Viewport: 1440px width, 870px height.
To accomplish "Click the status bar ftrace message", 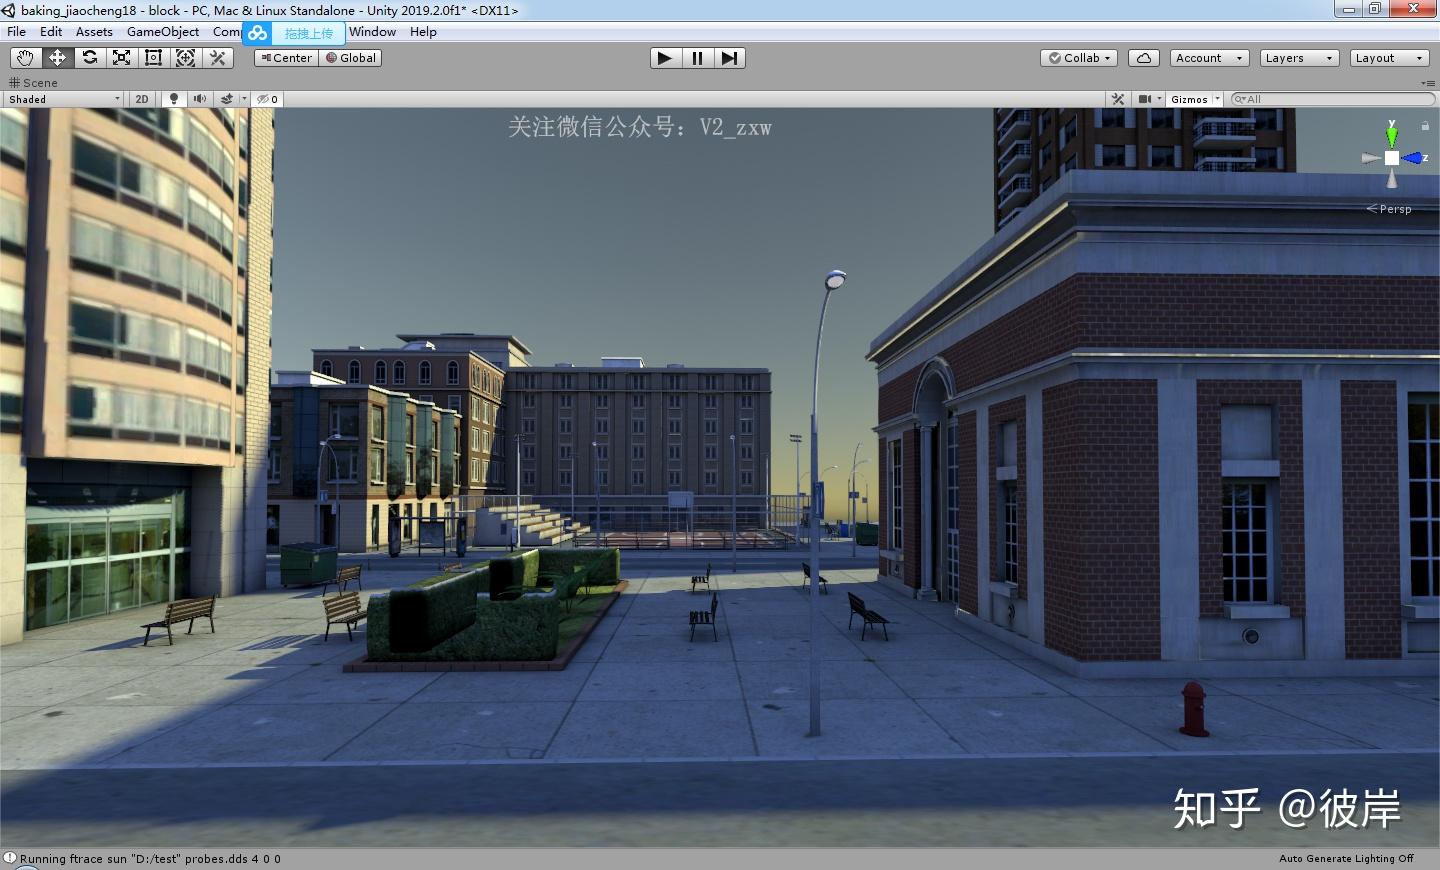I will (x=150, y=859).
